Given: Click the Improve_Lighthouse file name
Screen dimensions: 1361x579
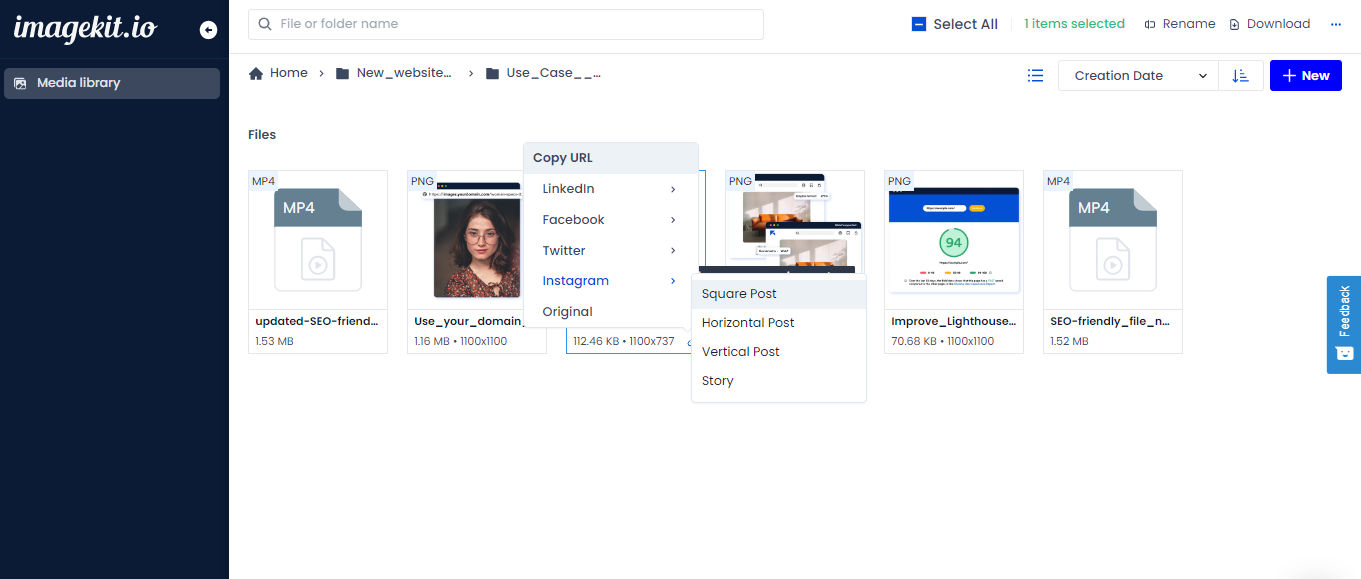Looking at the screenshot, I should coord(953,321).
